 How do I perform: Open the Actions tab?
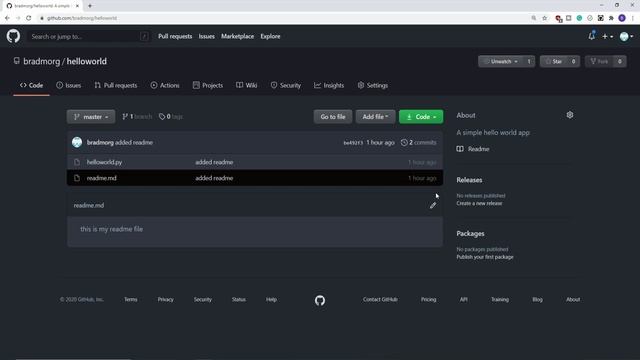pos(165,85)
